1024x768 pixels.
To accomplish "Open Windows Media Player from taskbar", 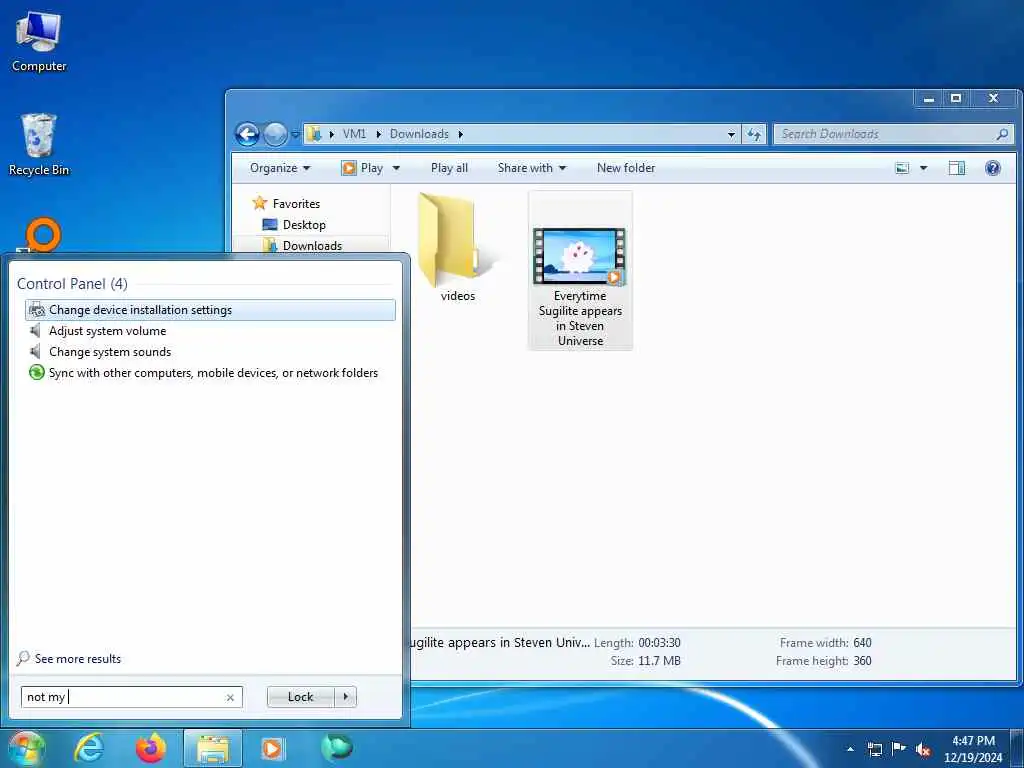I will (272, 748).
